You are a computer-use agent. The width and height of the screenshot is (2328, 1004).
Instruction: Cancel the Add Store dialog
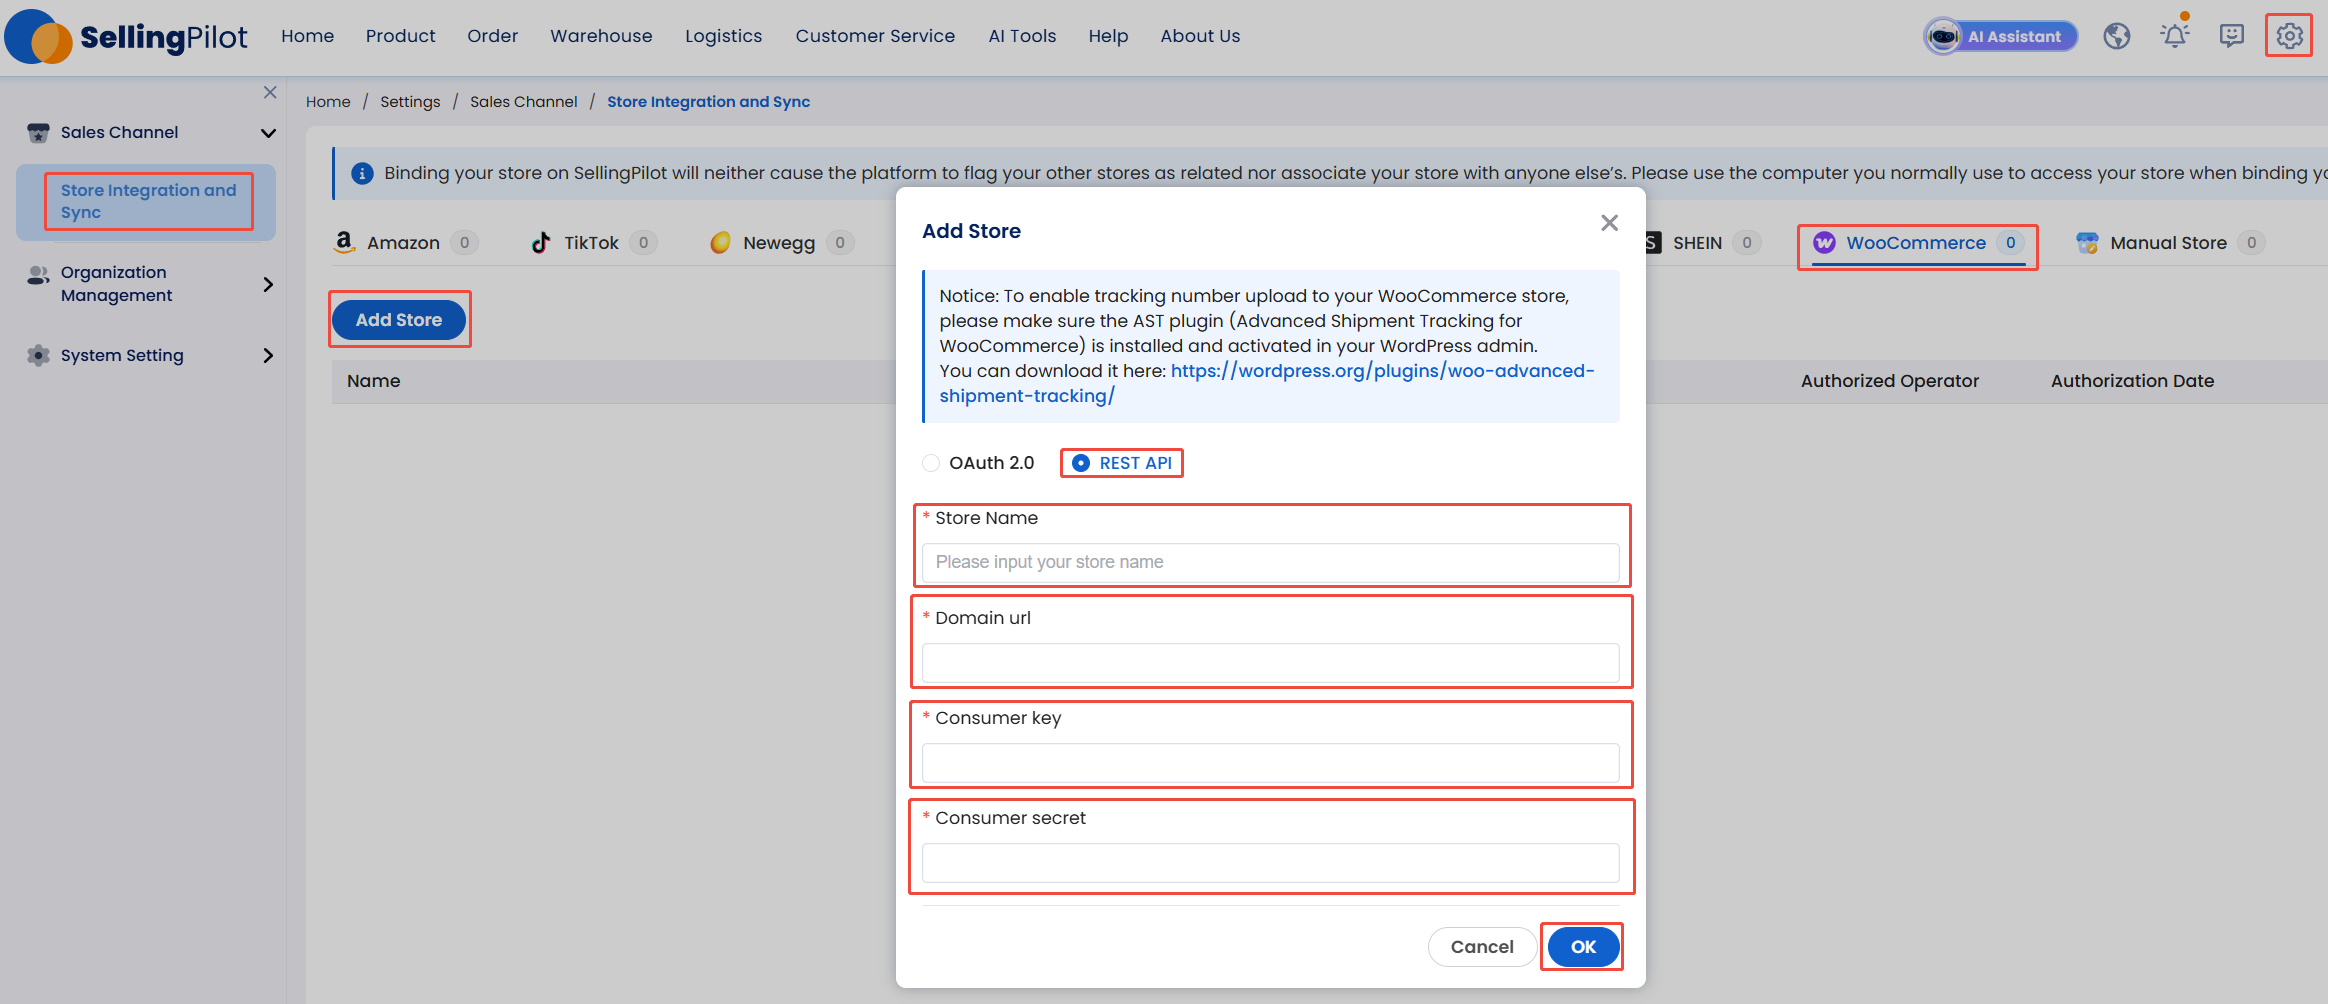point(1482,947)
